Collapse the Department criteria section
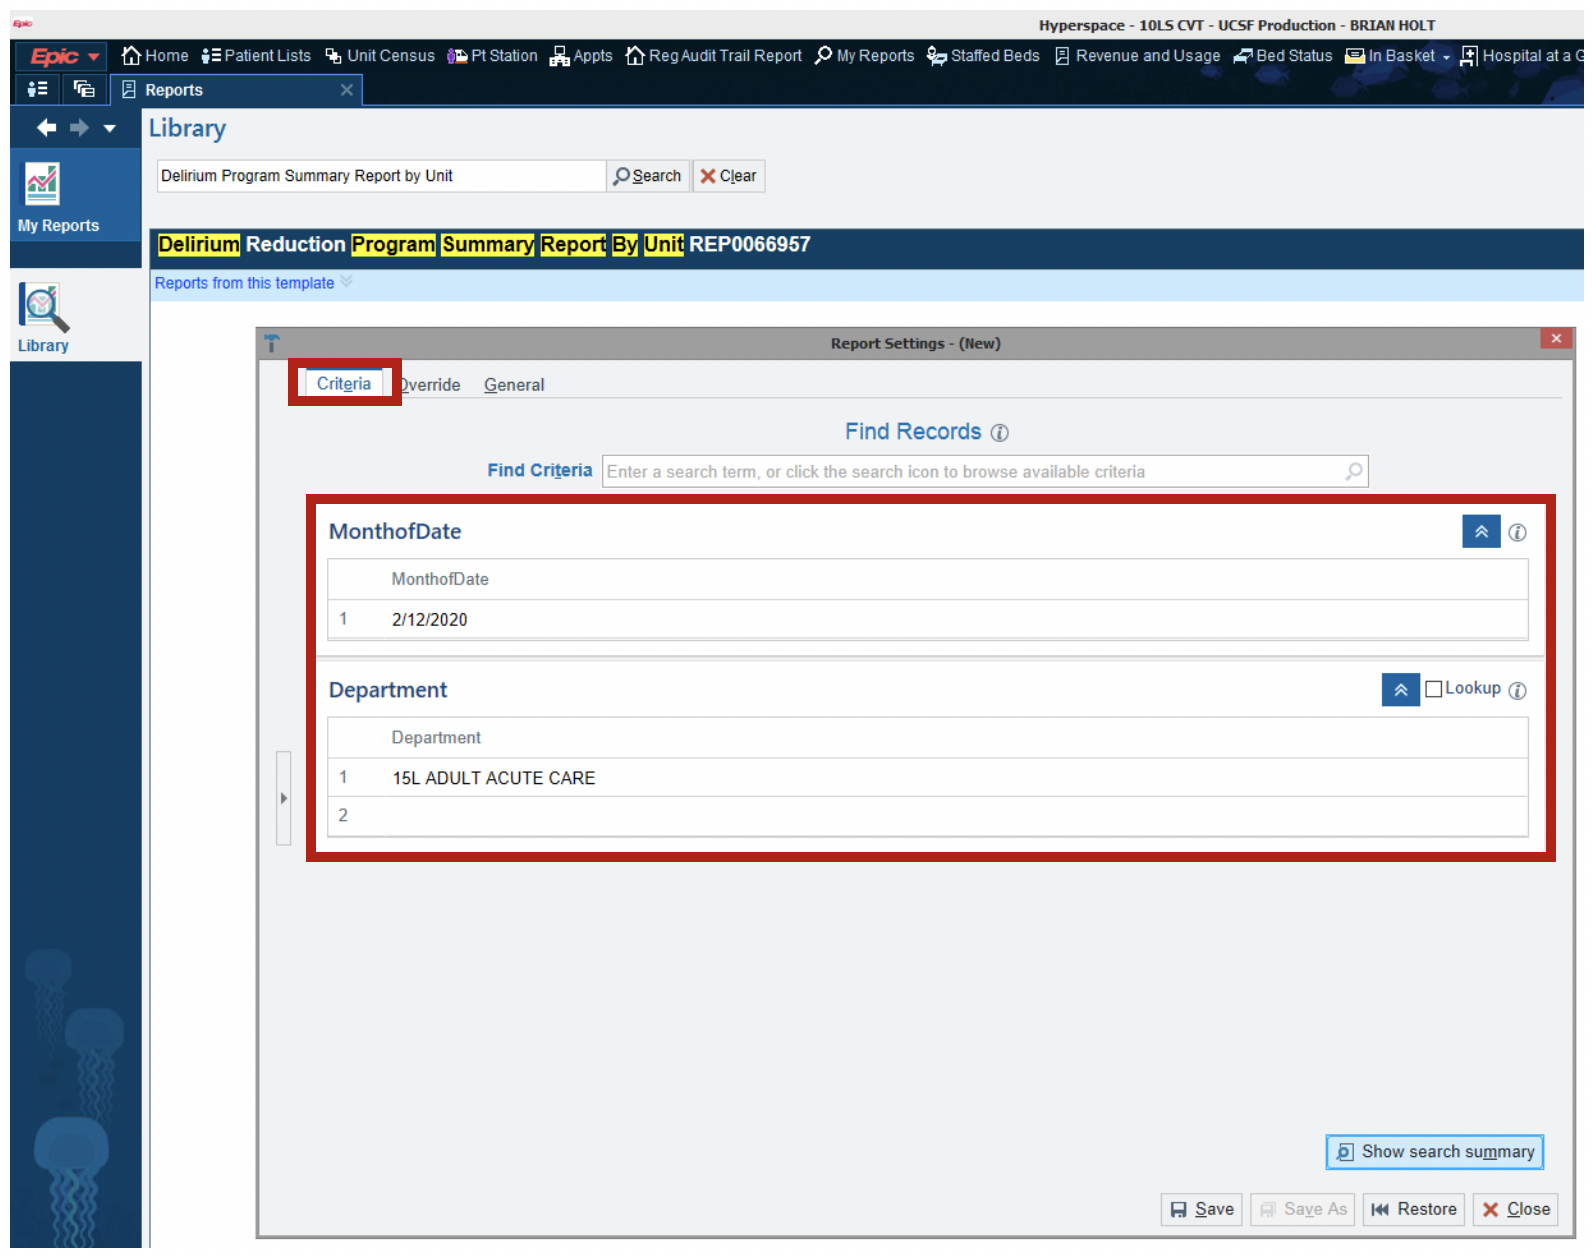The image size is (1592, 1256). [x=1400, y=690]
